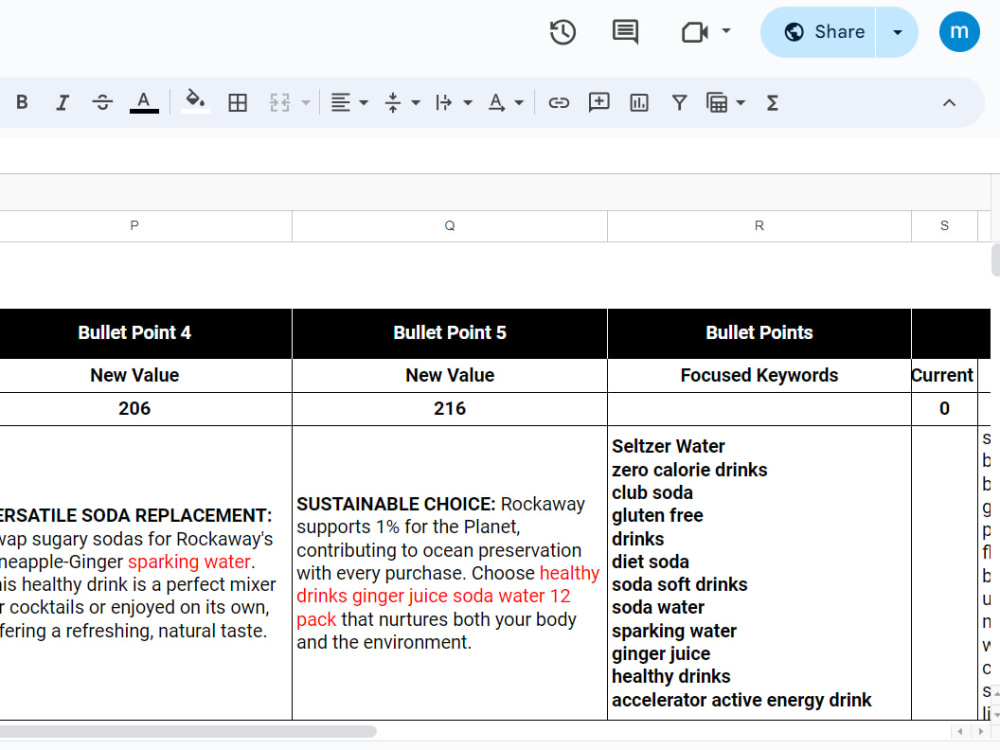This screenshot has height=750, width=1000.
Task: Insert a comment with plus icon
Action: (x=599, y=102)
